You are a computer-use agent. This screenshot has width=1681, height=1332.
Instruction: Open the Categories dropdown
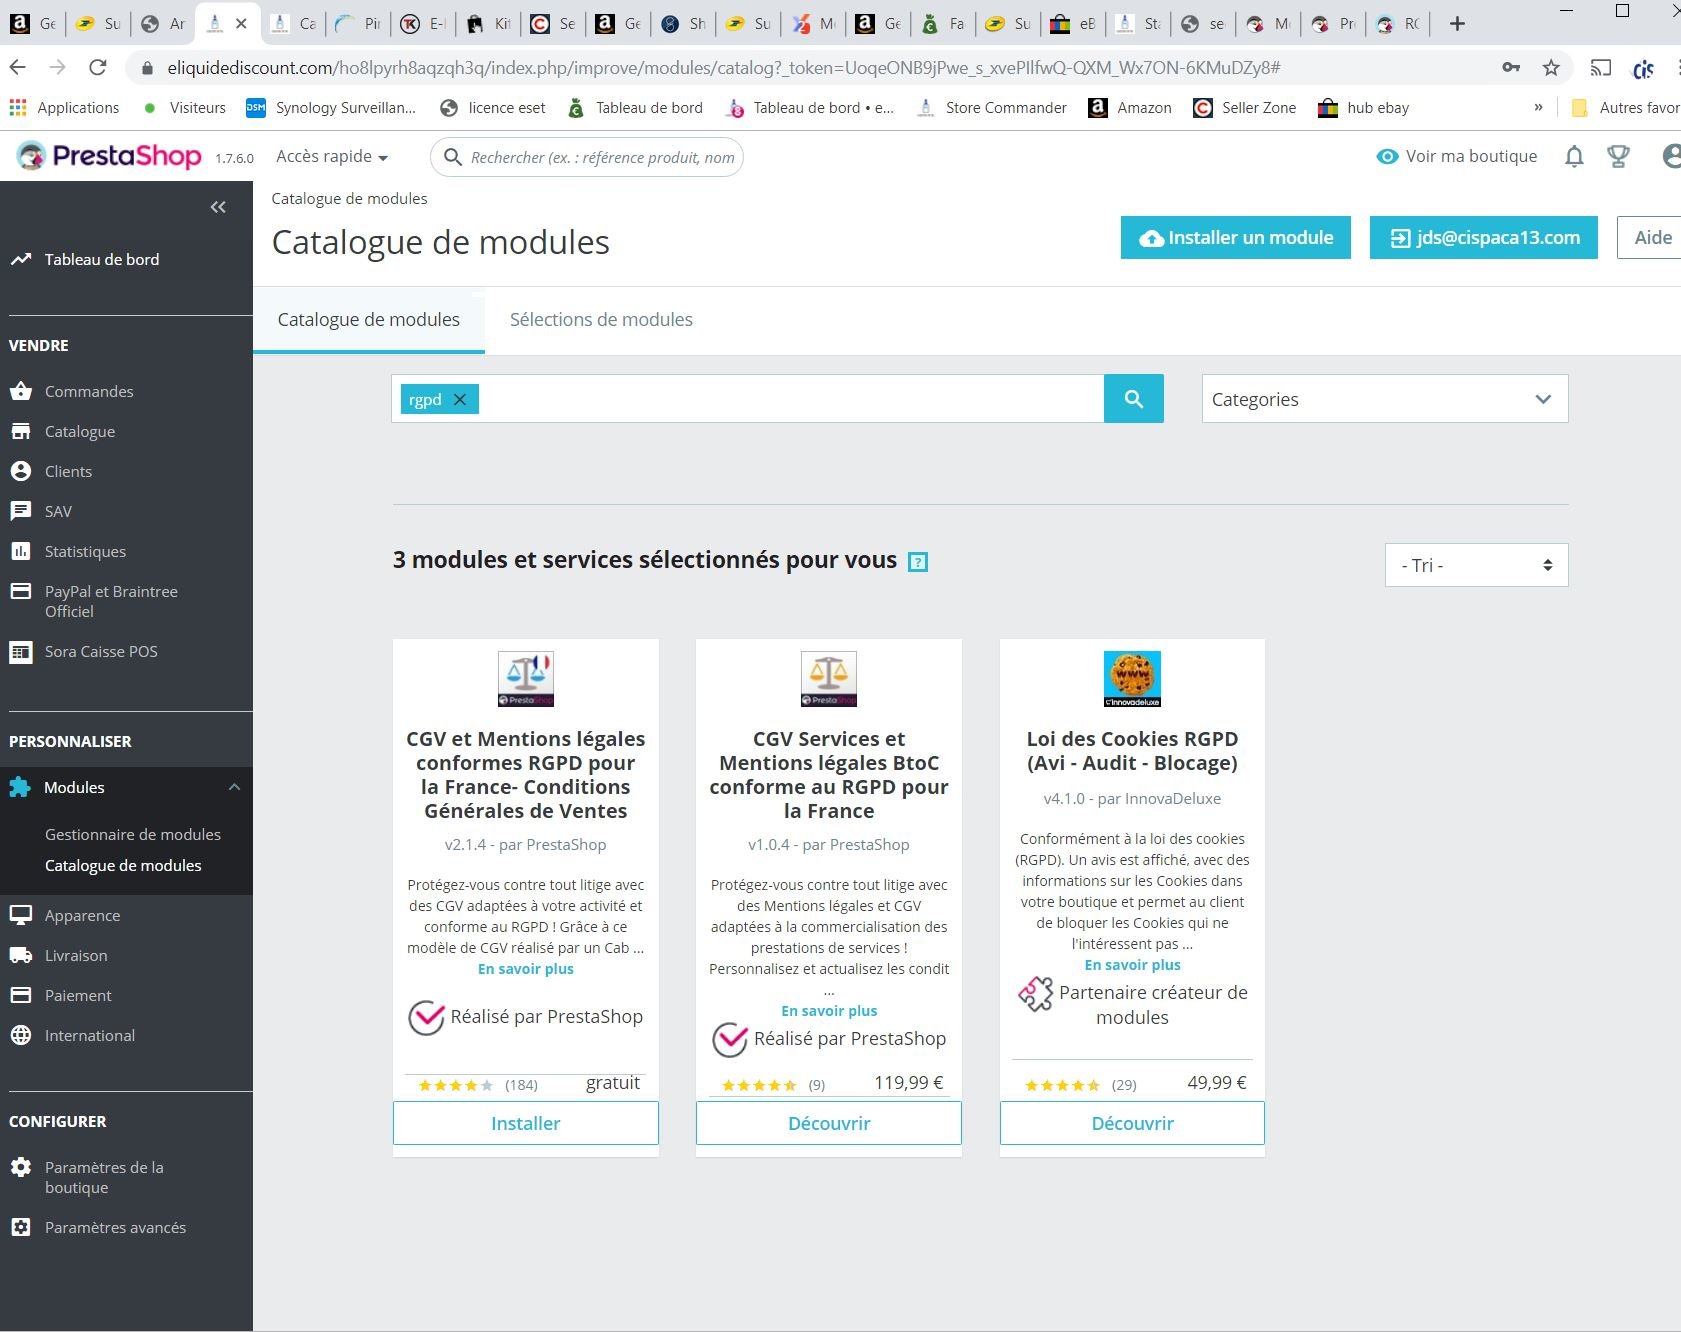coord(1385,399)
